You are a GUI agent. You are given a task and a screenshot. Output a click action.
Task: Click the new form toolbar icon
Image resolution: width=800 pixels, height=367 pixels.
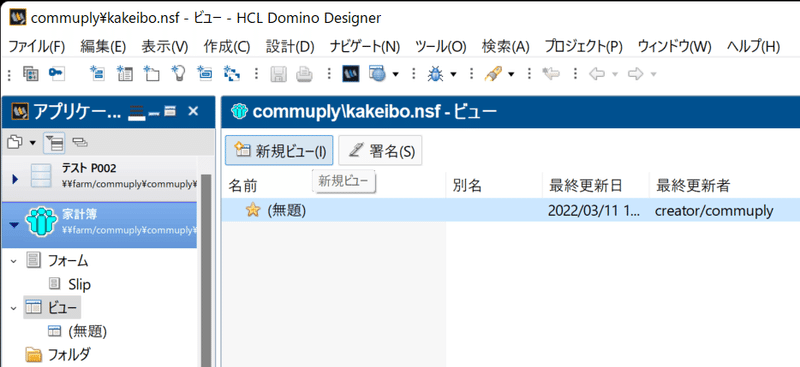coord(97,74)
